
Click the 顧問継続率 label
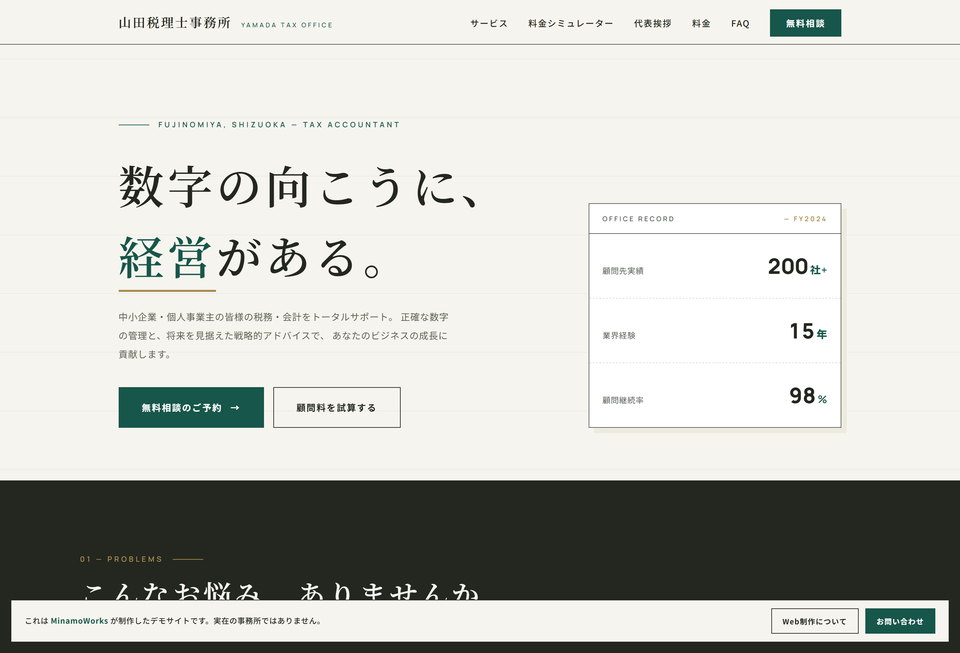point(623,400)
